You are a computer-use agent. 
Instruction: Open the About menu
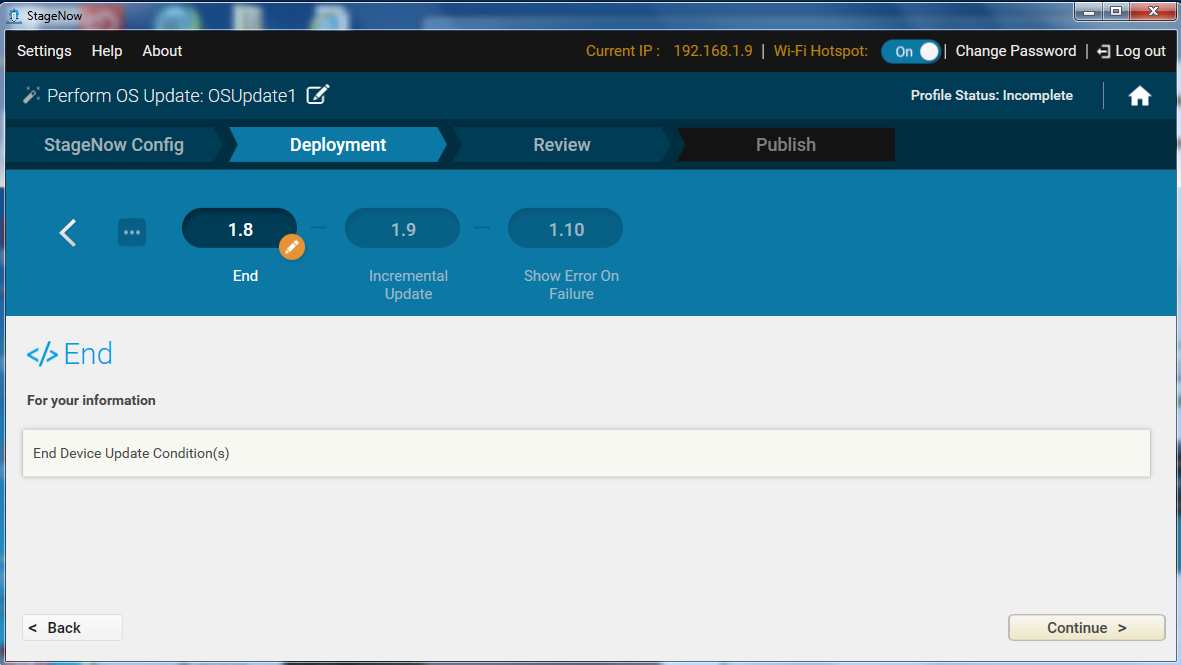[162, 51]
